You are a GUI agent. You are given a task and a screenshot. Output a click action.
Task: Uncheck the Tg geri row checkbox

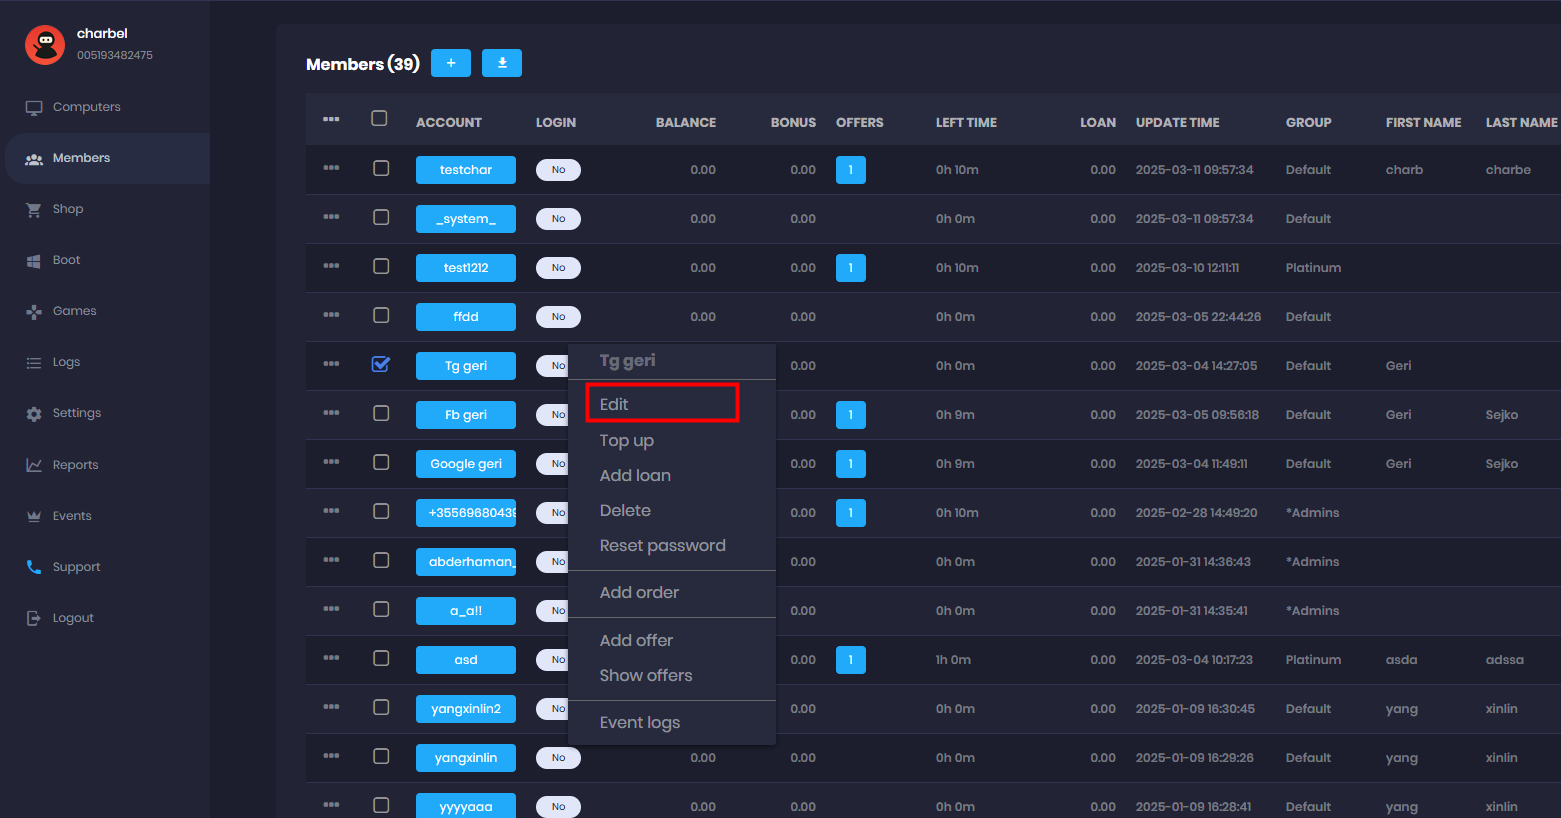click(381, 364)
